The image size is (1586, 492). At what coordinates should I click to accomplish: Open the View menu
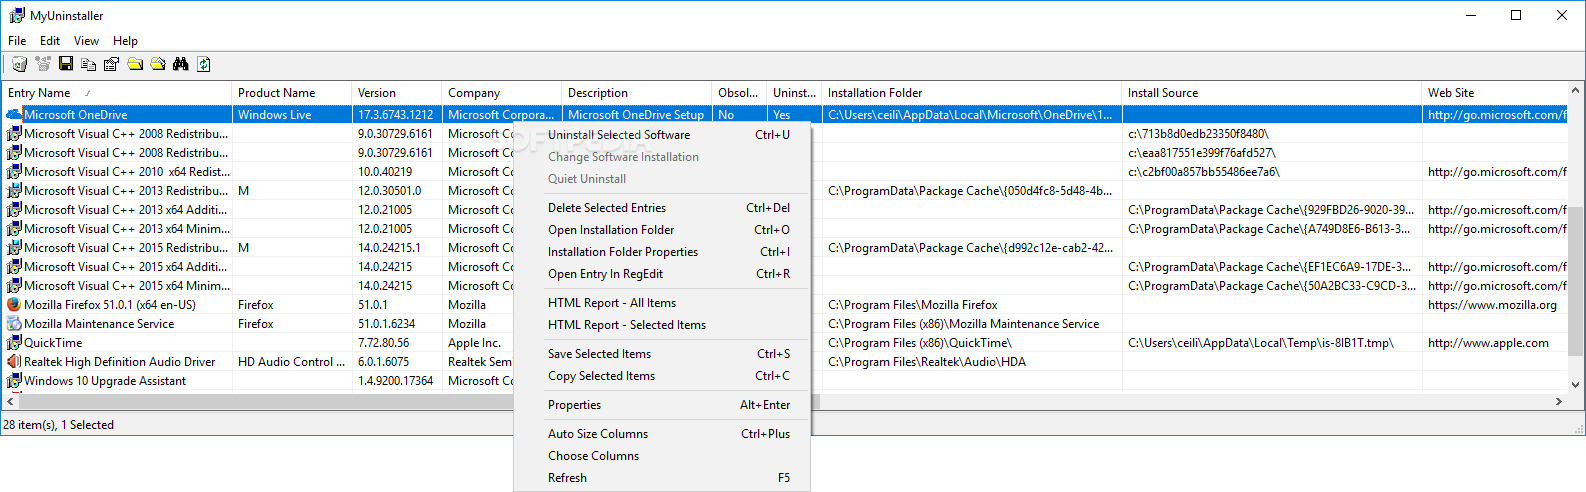(86, 41)
